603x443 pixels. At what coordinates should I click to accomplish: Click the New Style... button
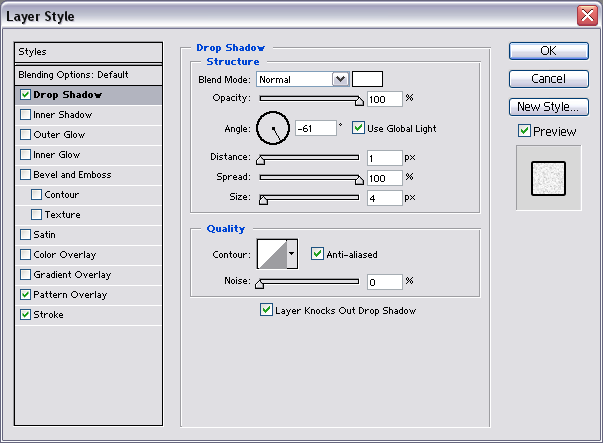(x=549, y=107)
